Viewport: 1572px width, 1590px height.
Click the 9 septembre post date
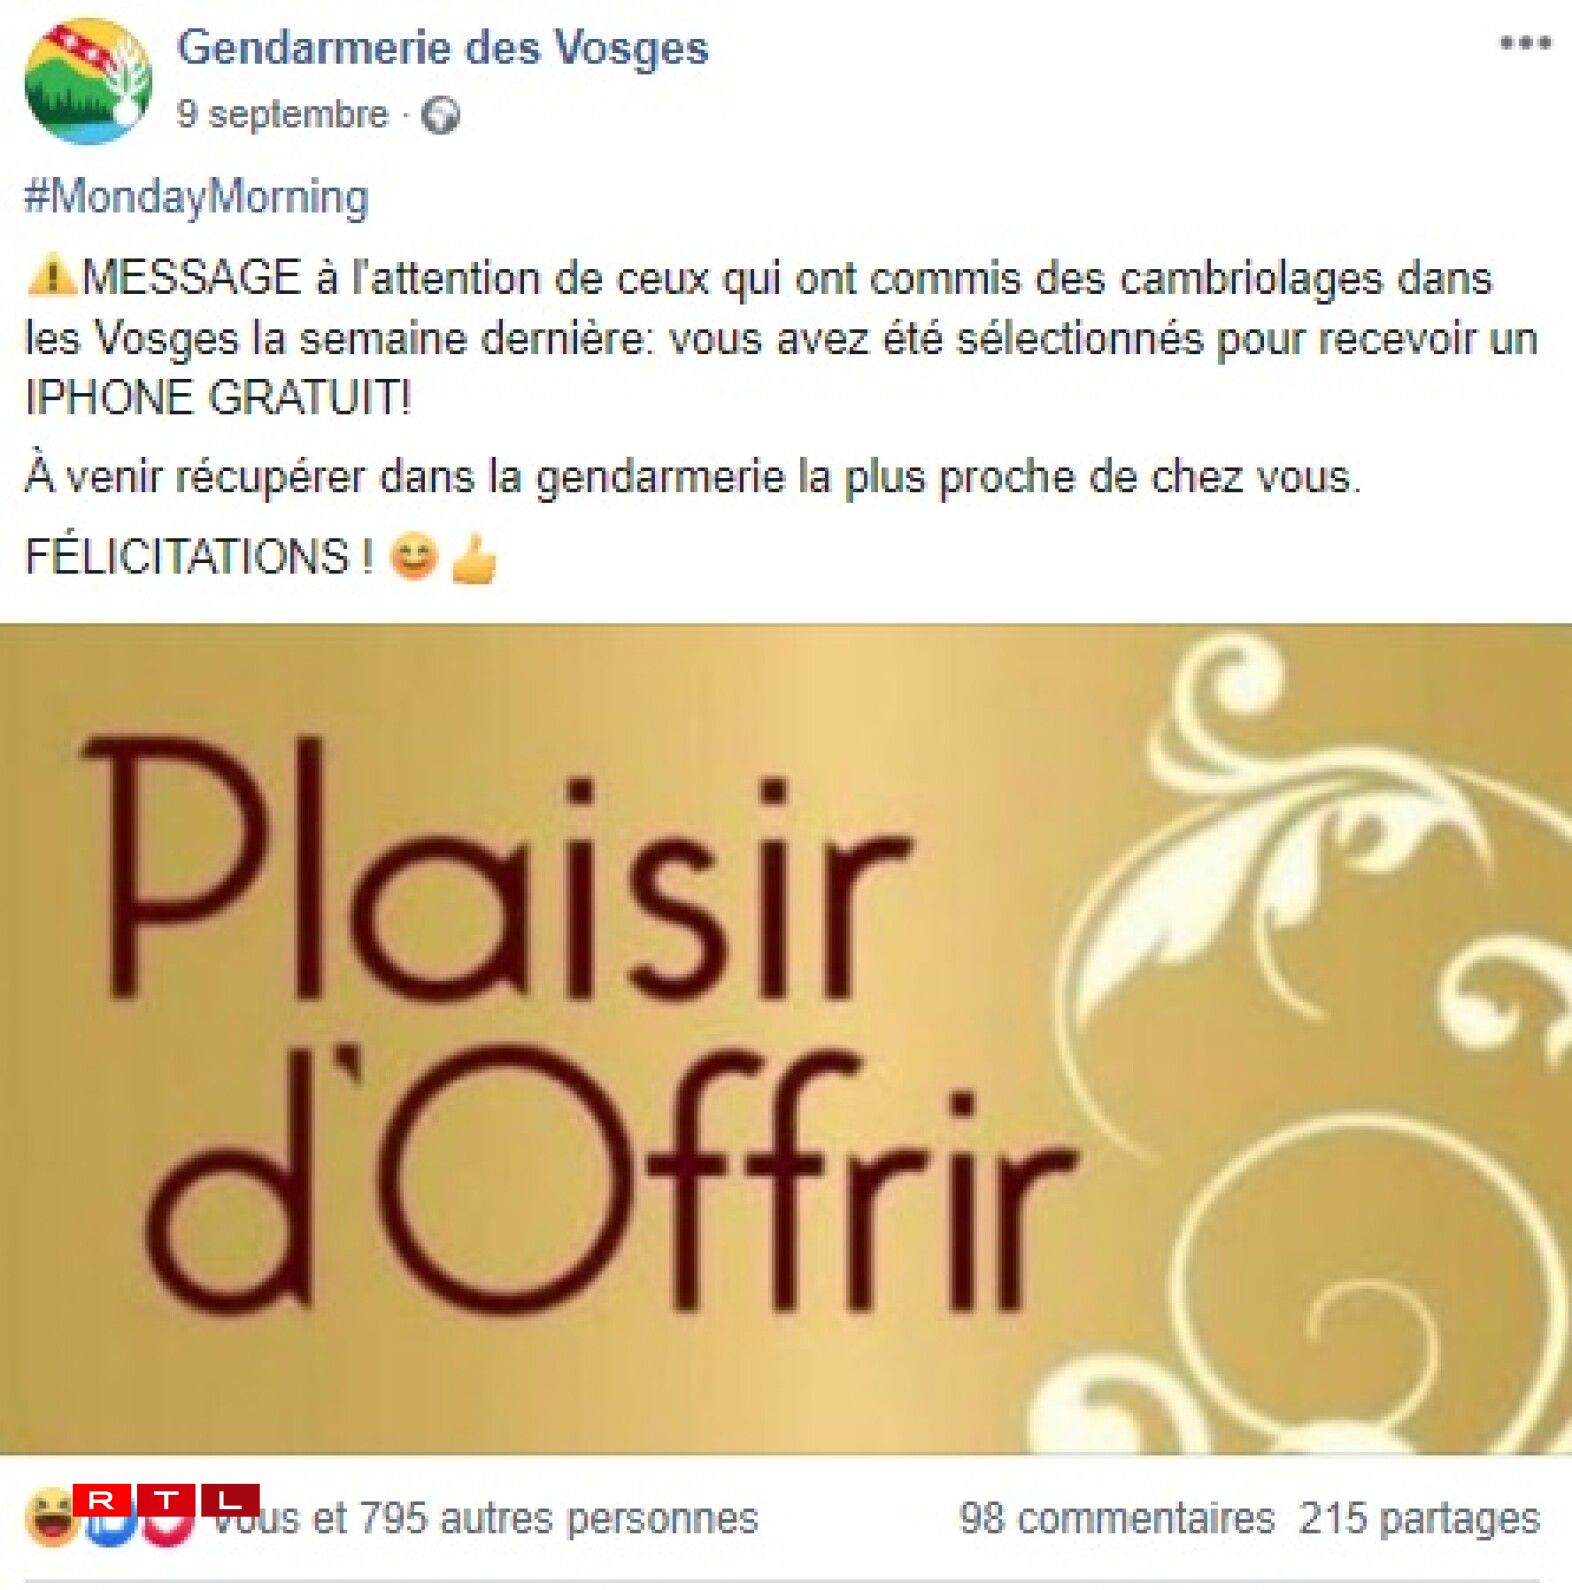tap(282, 114)
